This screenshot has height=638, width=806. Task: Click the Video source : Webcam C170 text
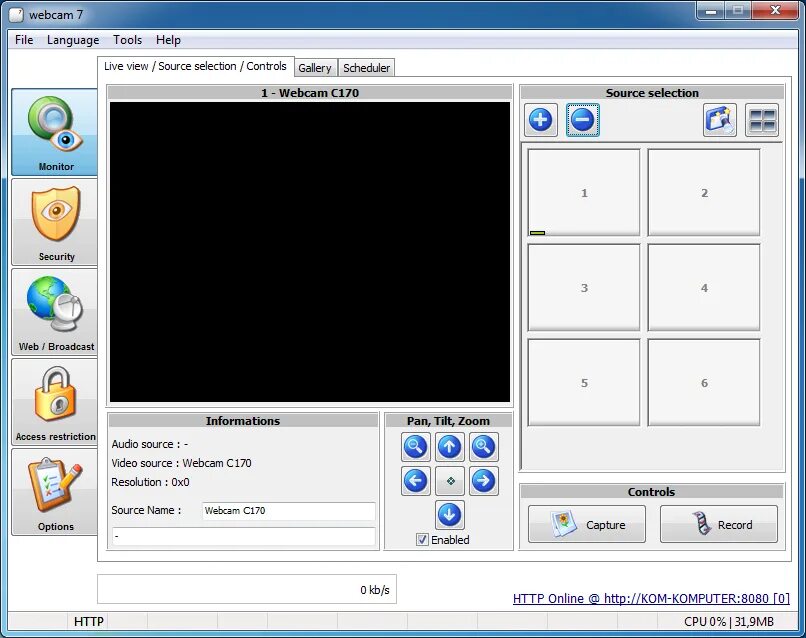click(181, 463)
